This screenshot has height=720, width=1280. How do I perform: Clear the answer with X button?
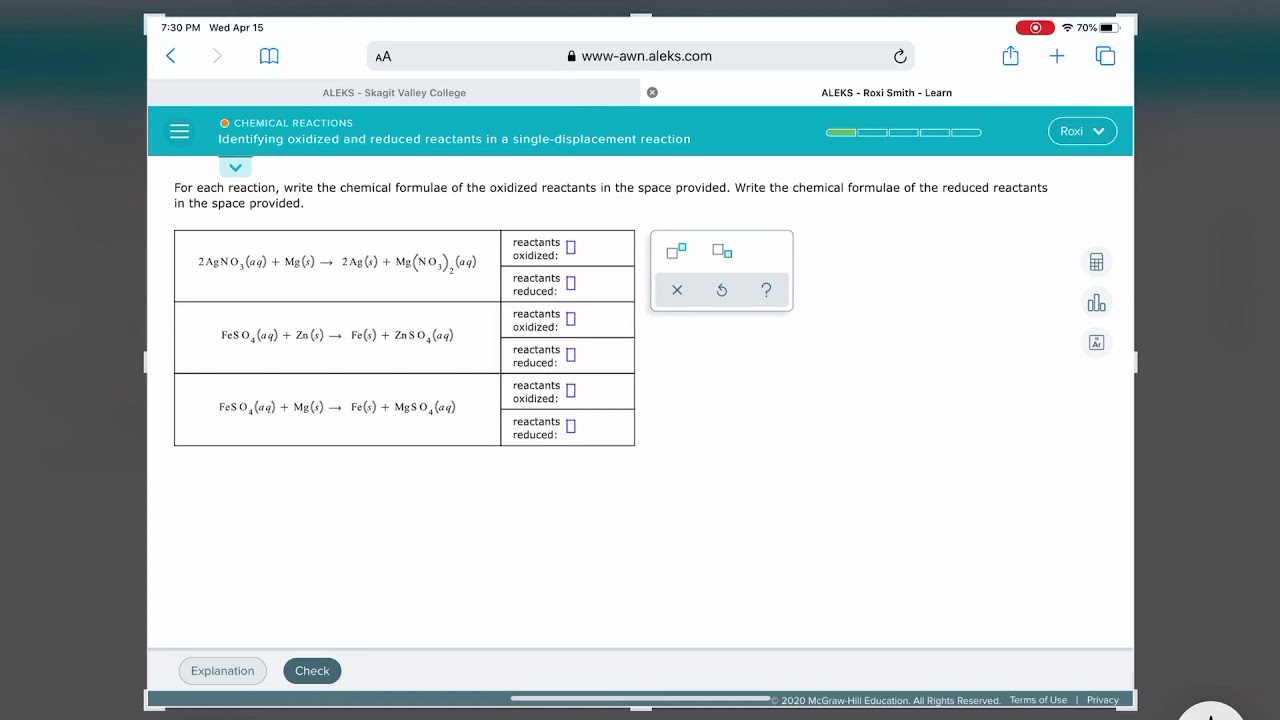coord(677,290)
